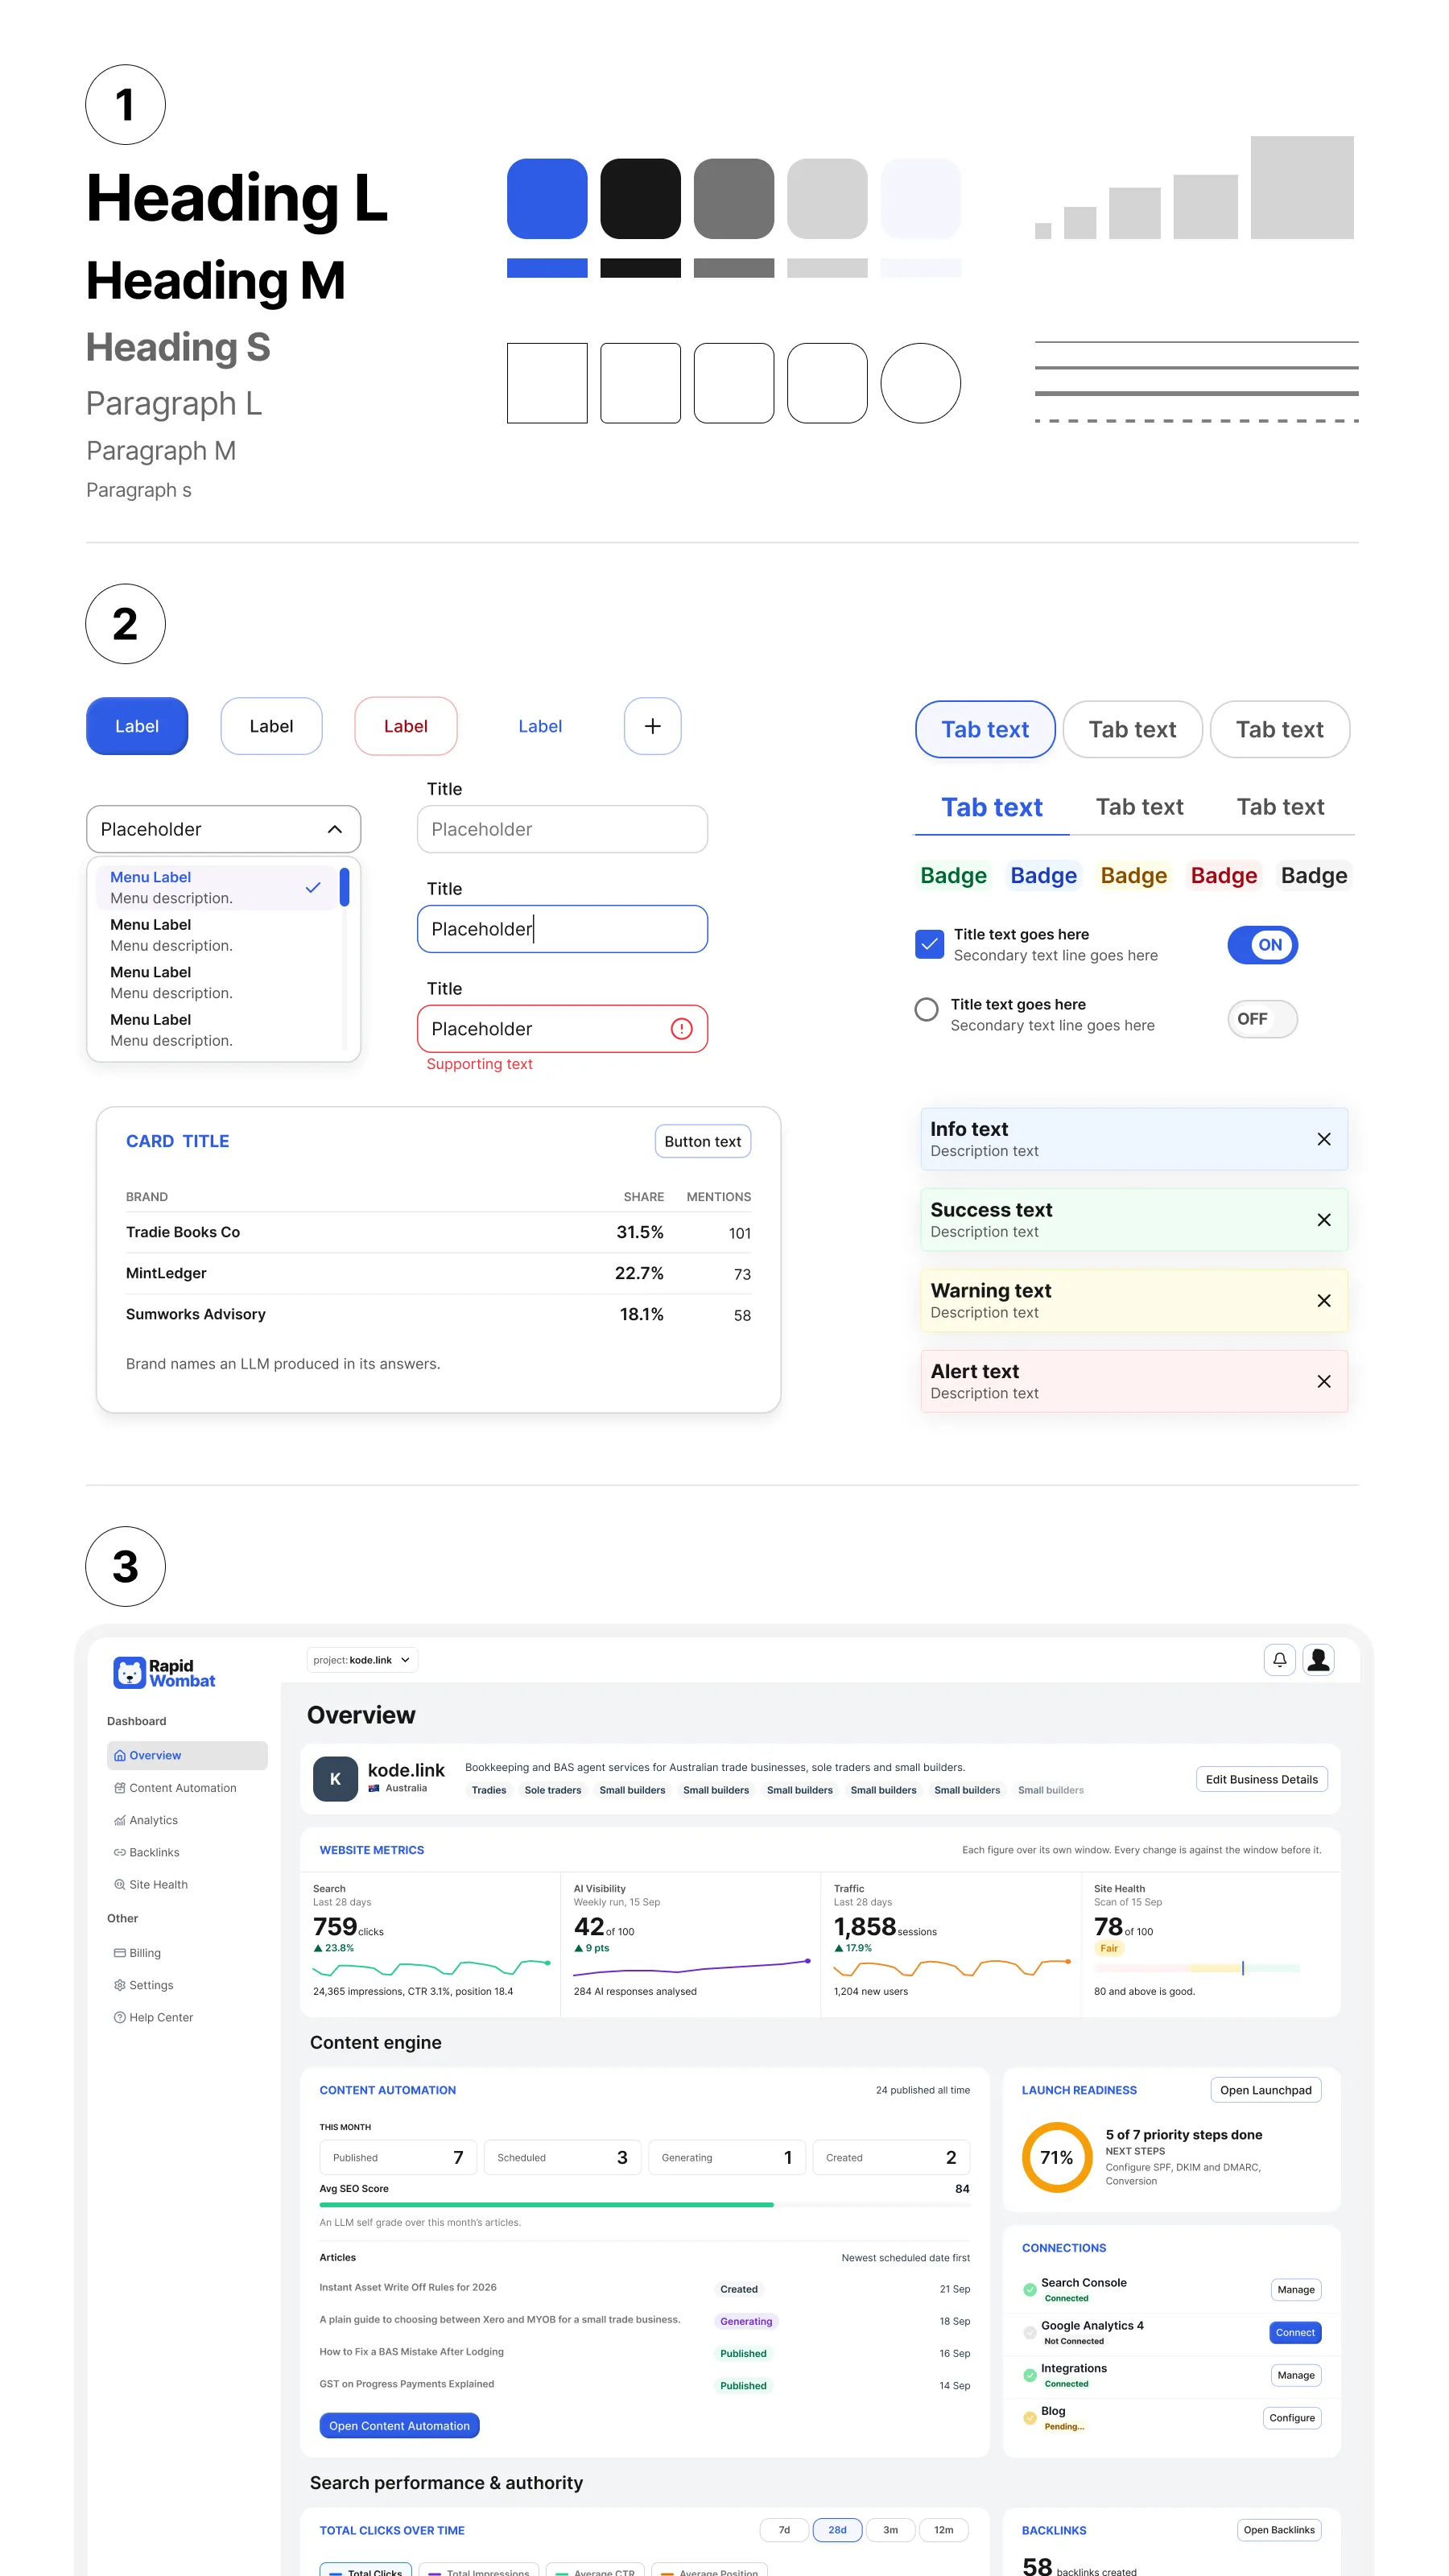1449x2576 pixels.
Task: Select the 7d time range option
Action: pyautogui.click(x=784, y=2530)
